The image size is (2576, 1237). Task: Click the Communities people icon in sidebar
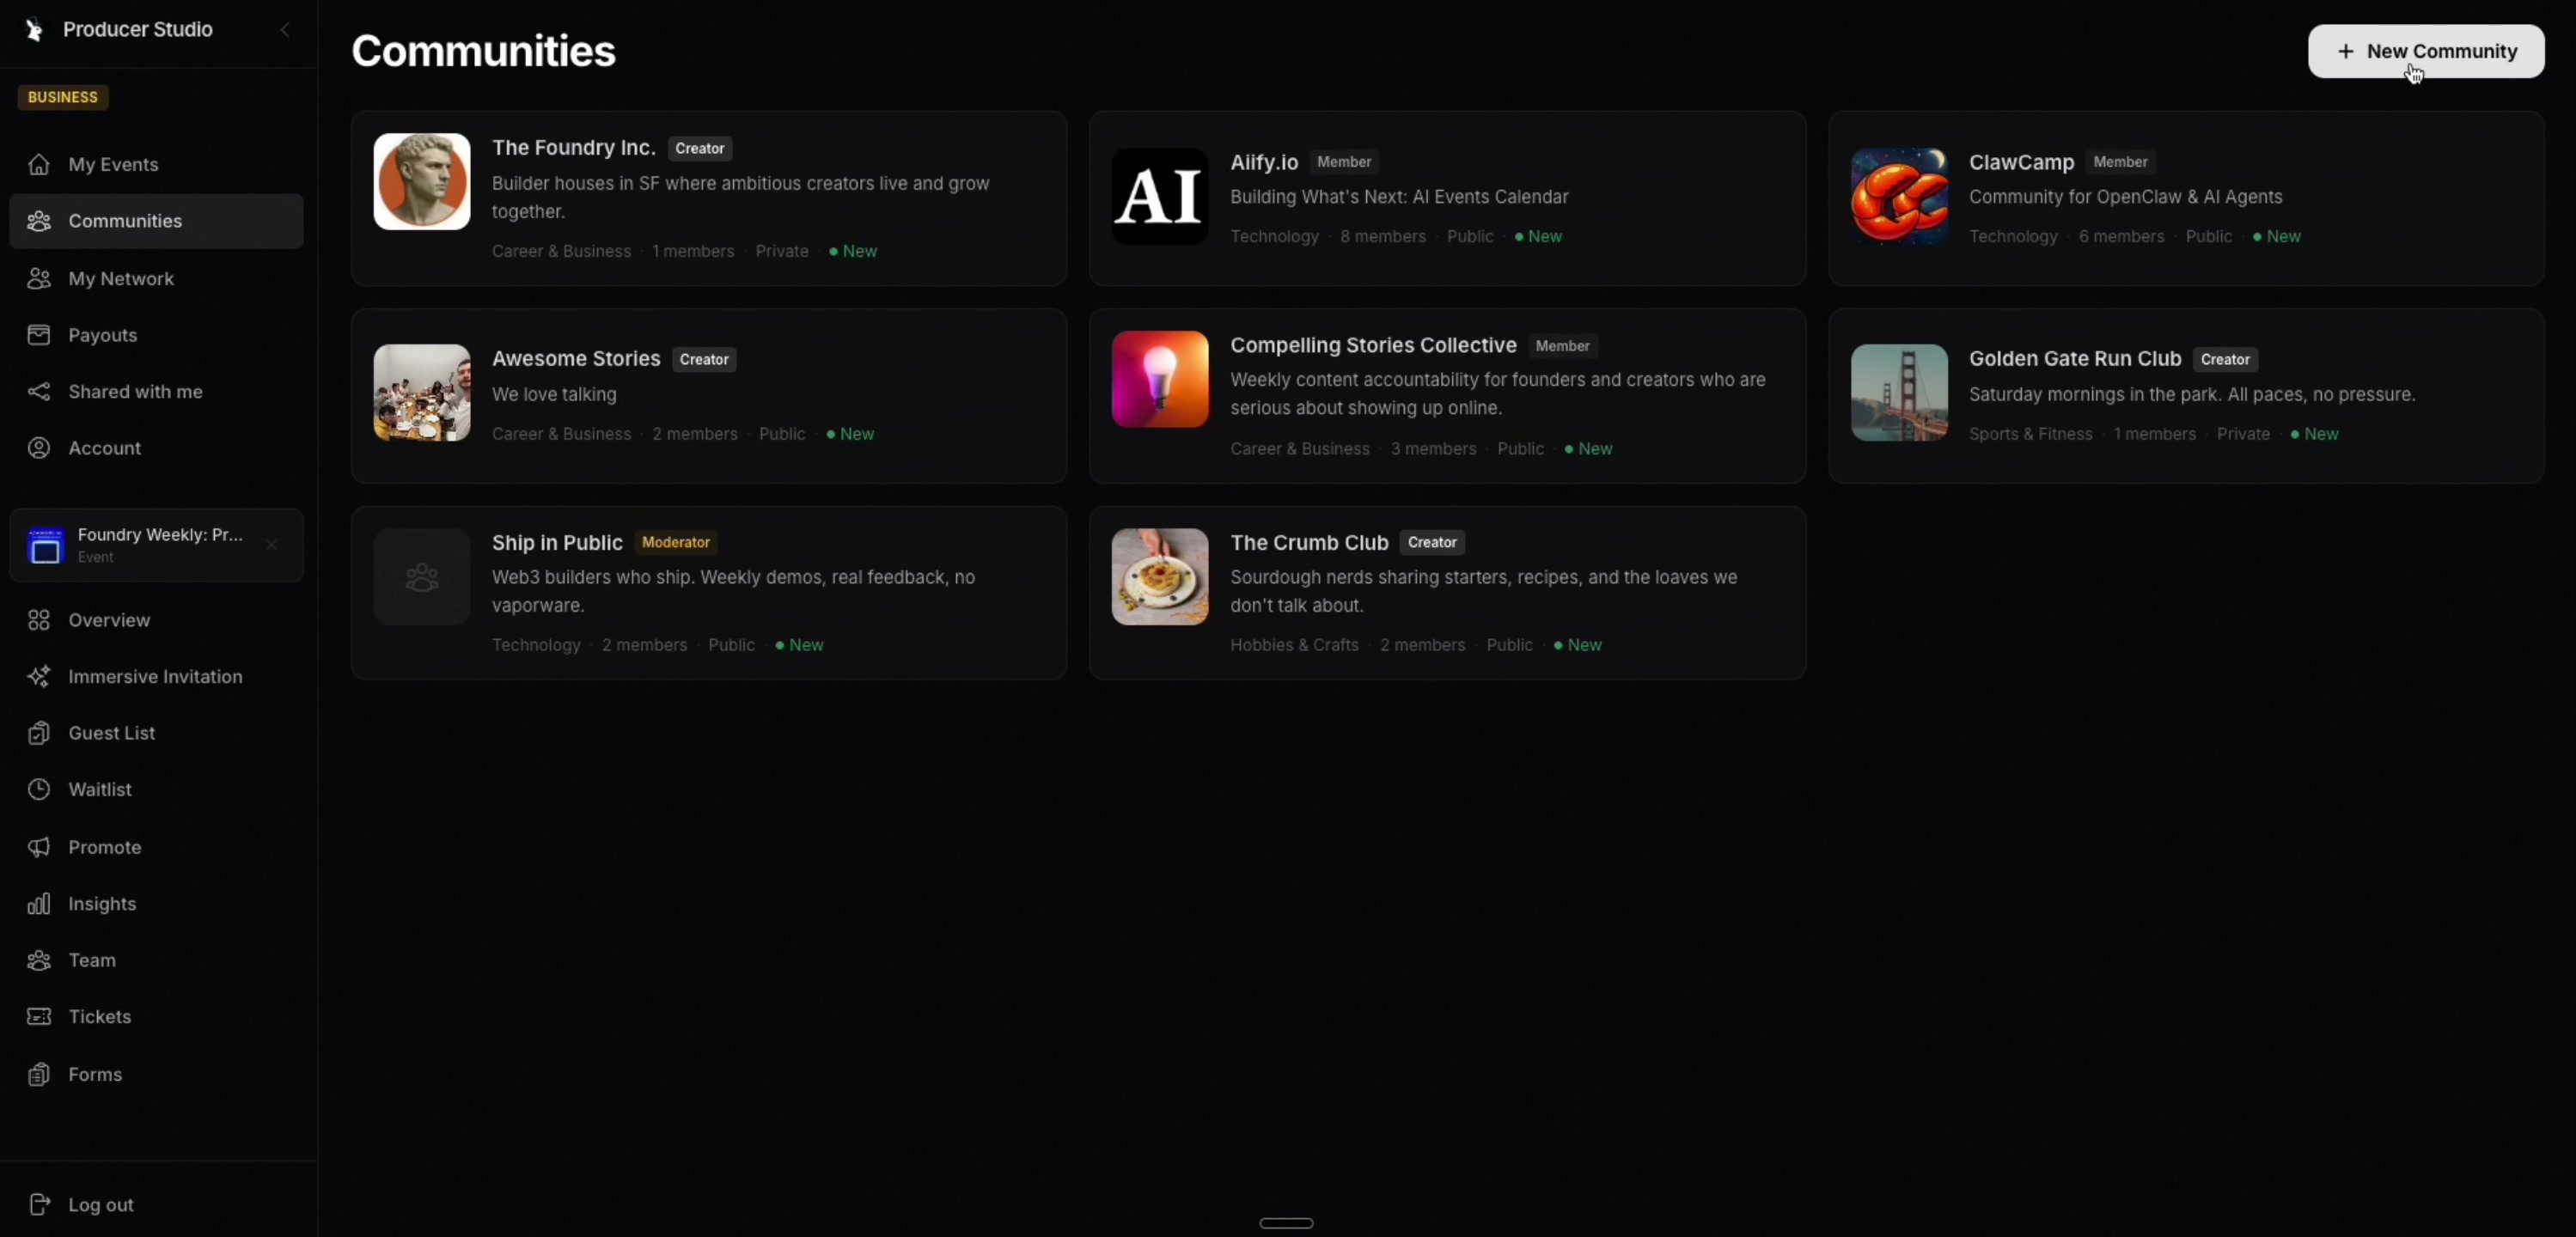pos(39,221)
